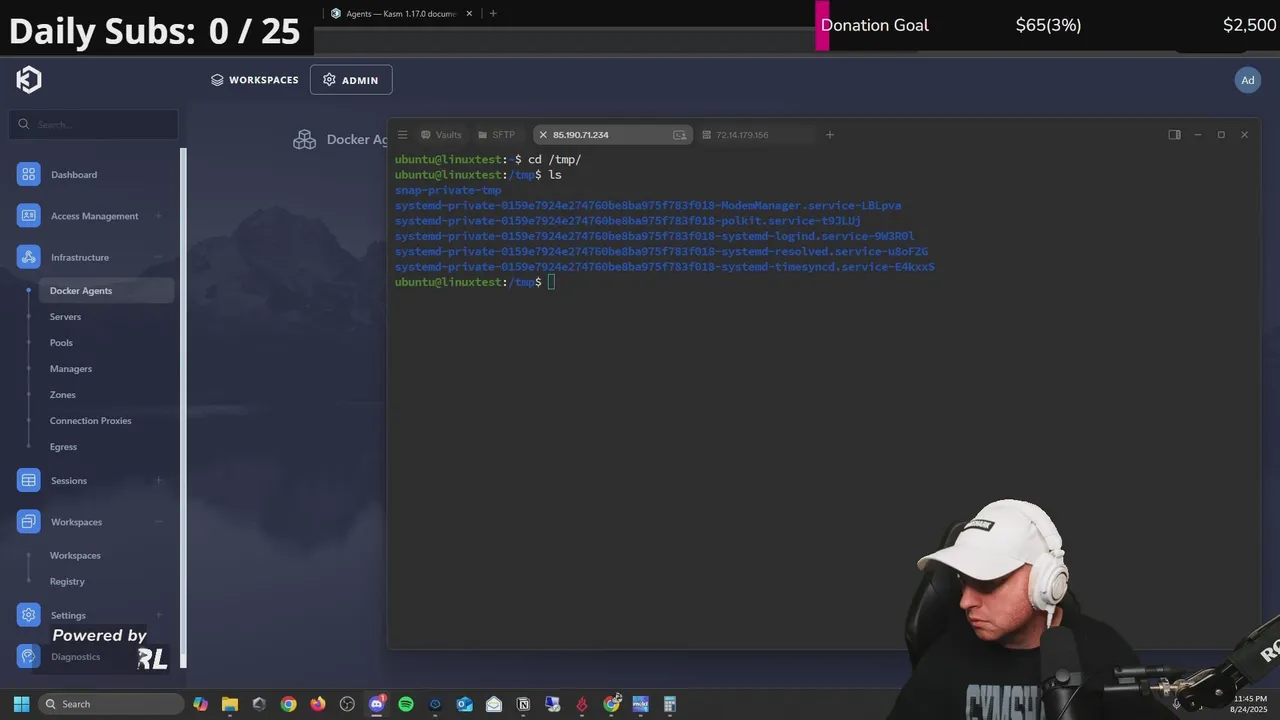The width and height of the screenshot is (1280, 720).
Task: Click the sidebar search field
Action: (x=94, y=125)
